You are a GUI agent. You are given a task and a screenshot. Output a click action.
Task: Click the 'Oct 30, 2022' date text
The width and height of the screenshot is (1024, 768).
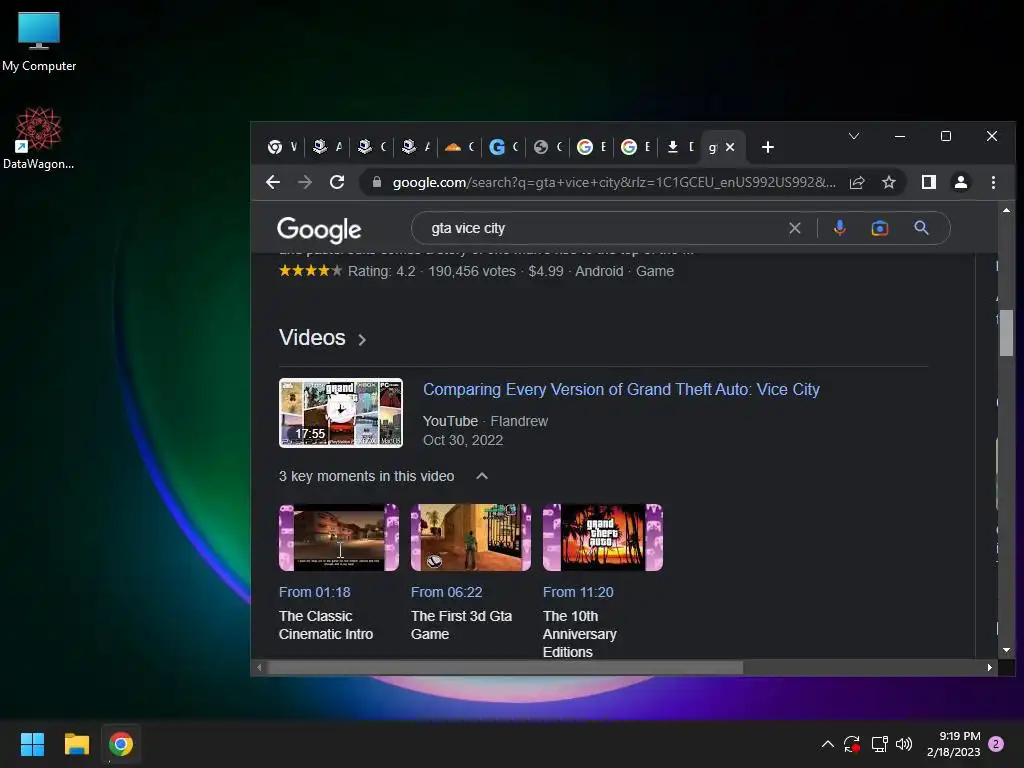pyautogui.click(x=463, y=440)
